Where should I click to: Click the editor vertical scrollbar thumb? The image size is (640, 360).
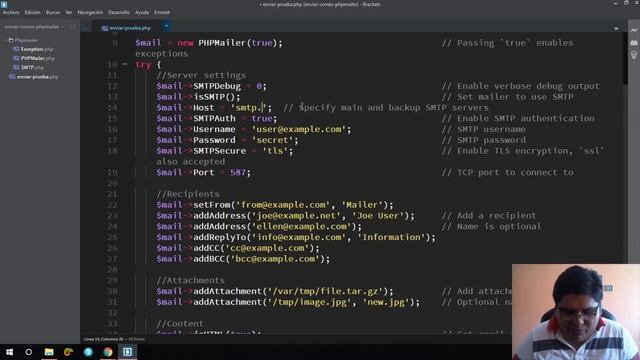click(625, 59)
